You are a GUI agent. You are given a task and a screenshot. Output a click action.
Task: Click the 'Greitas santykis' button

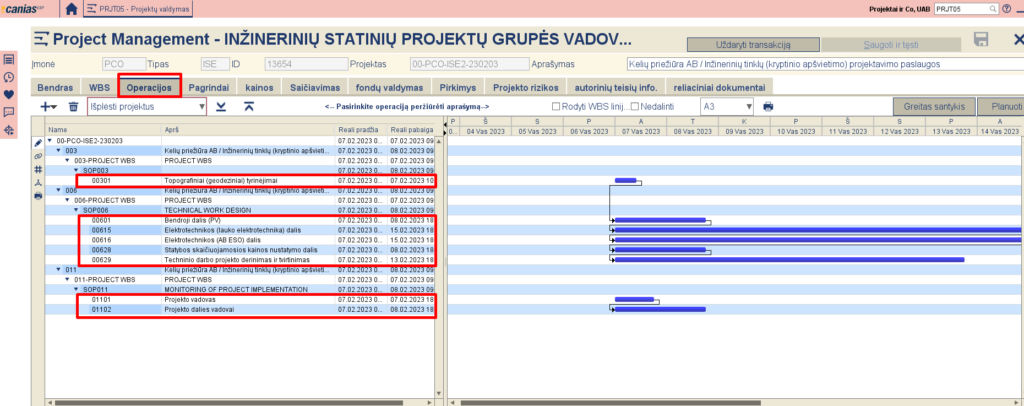(x=934, y=106)
